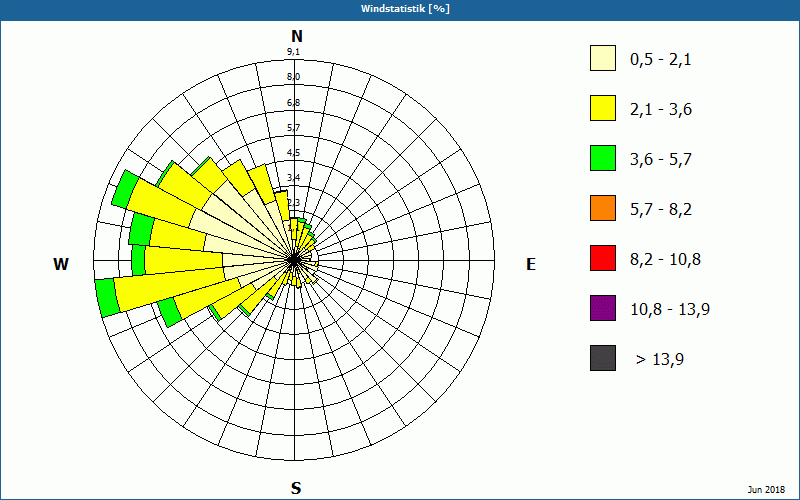Click the S compass label
Image resolution: width=800 pixels, height=500 pixels.
(x=296, y=488)
